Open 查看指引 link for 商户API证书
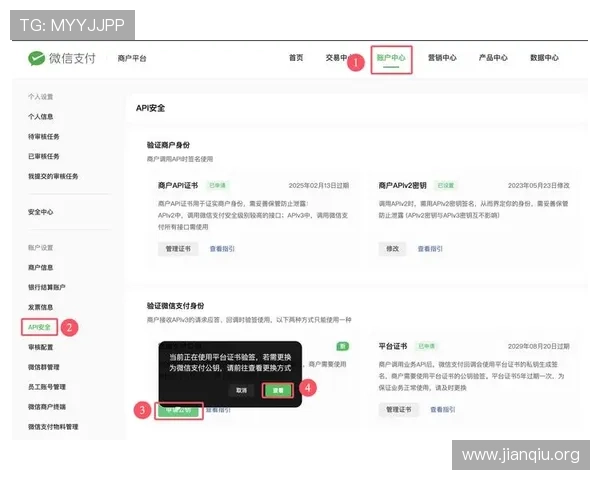 pos(222,249)
